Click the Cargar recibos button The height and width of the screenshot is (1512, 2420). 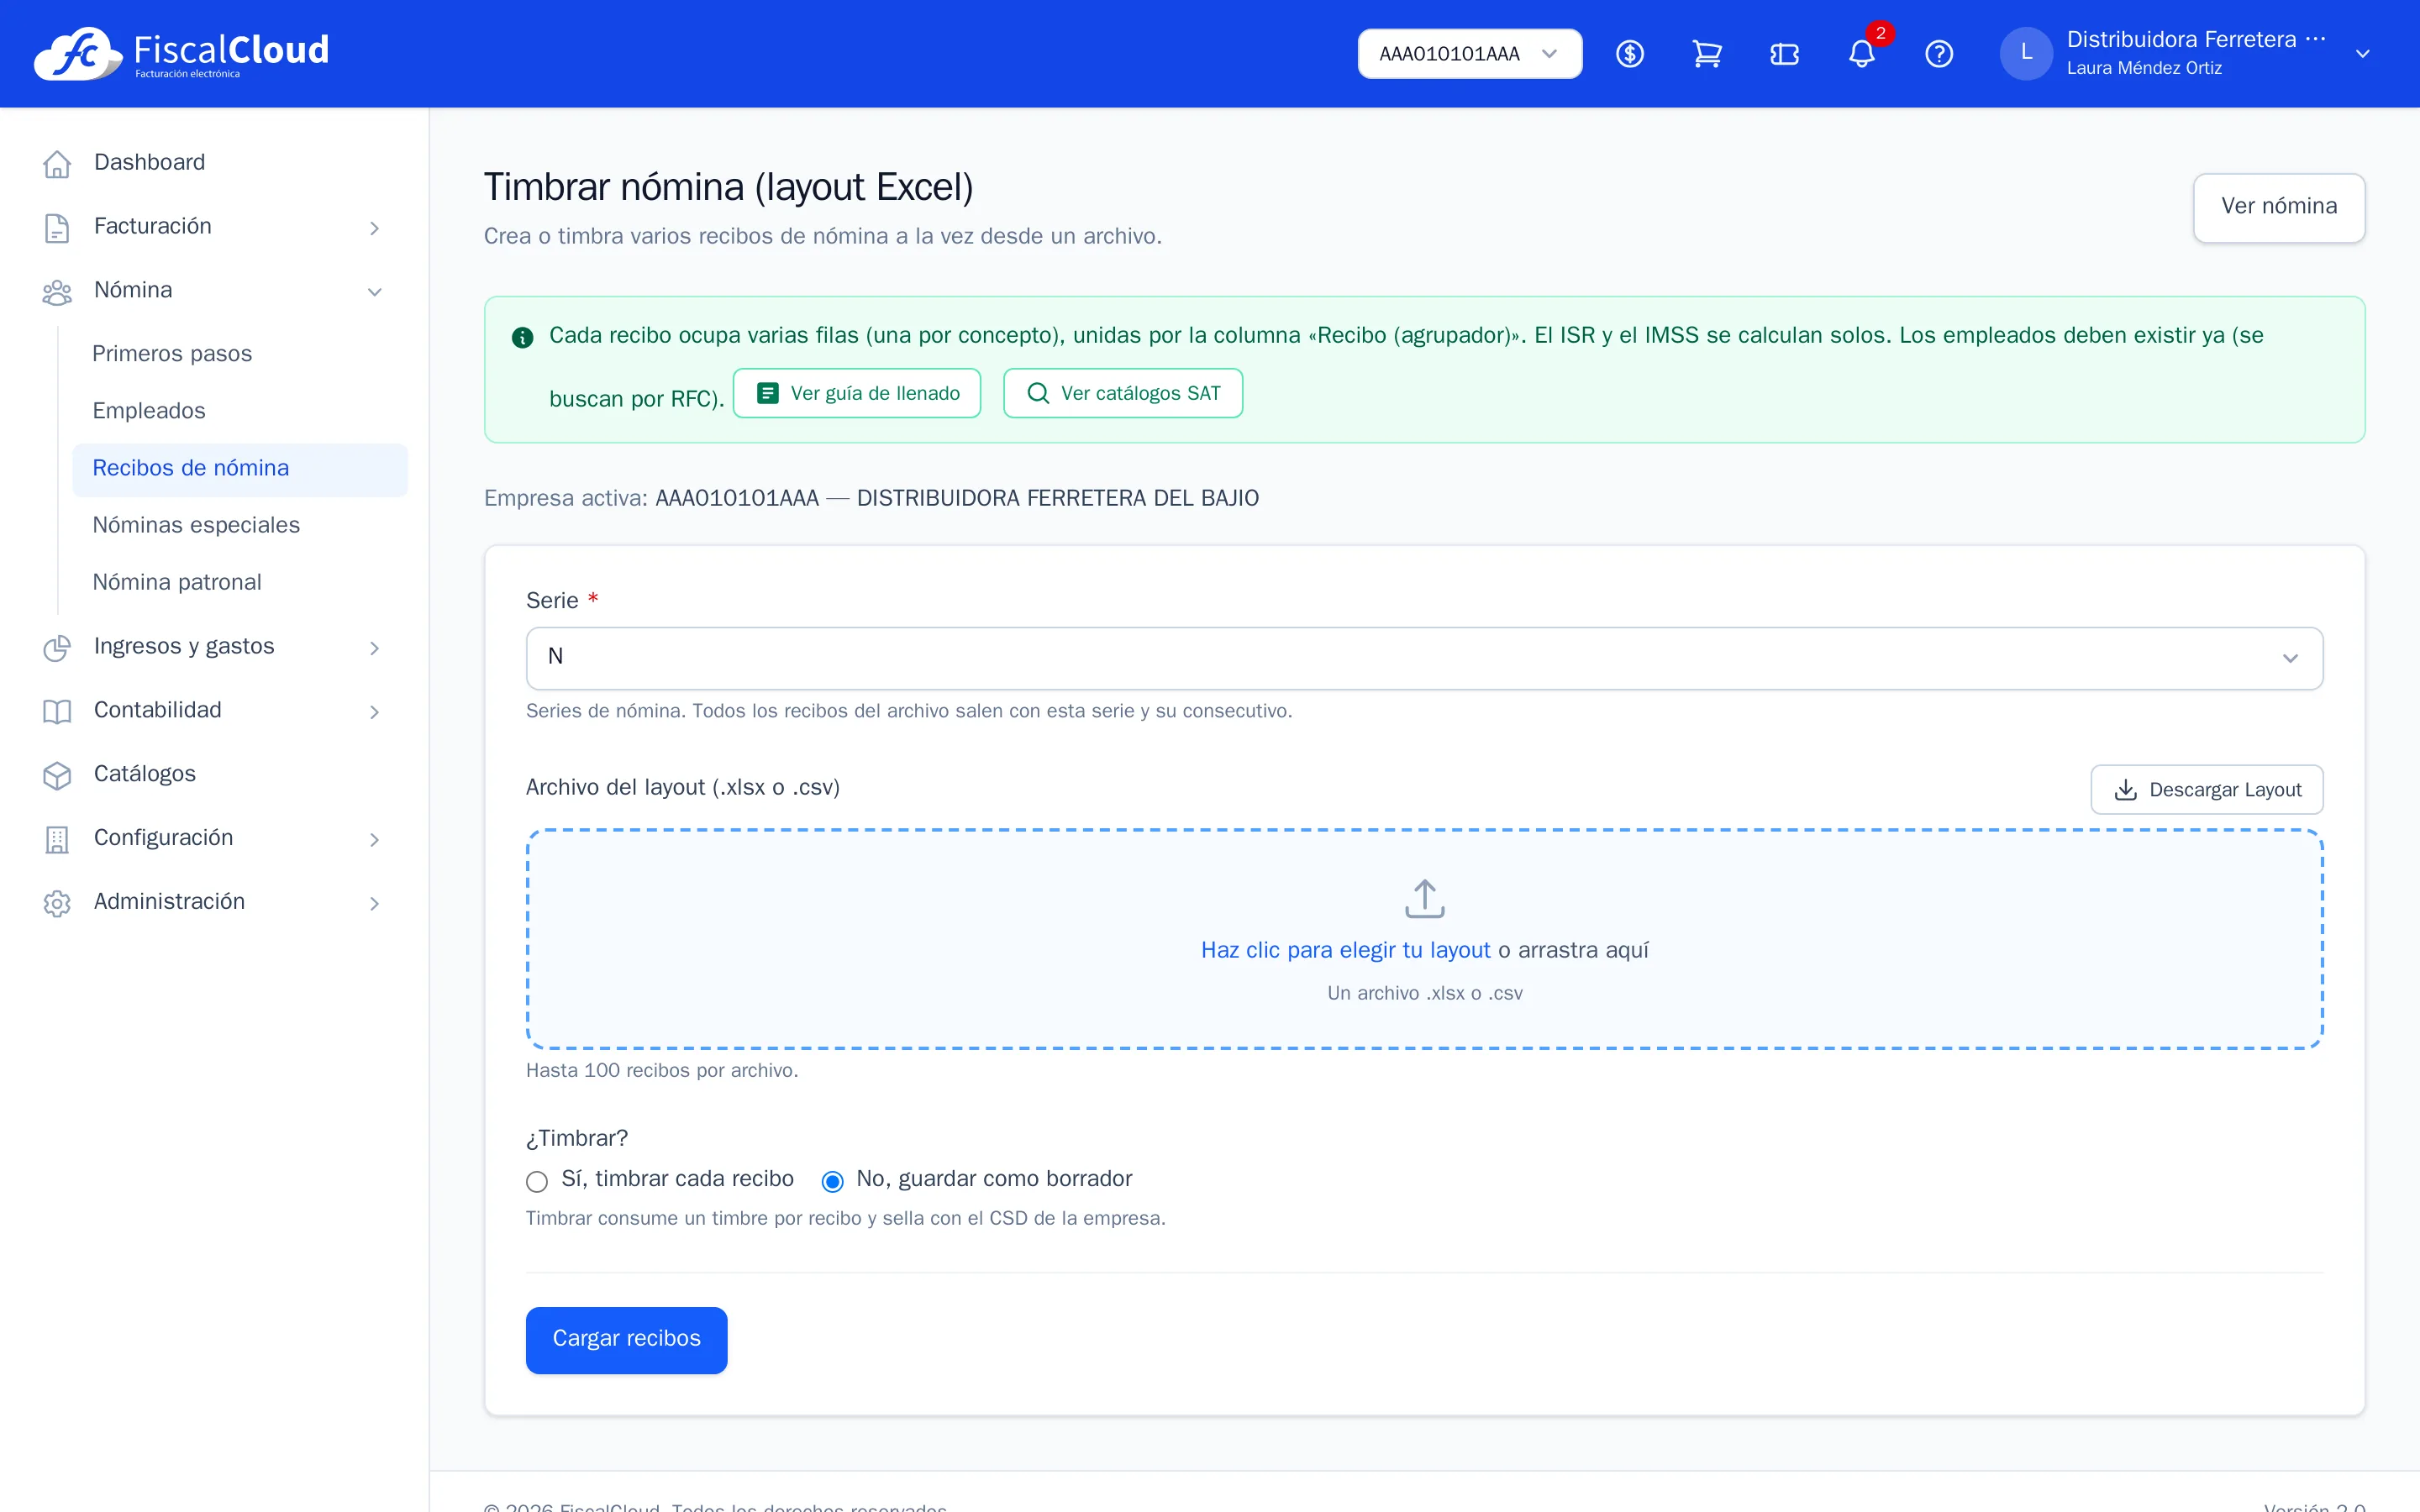tap(627, 1339)
